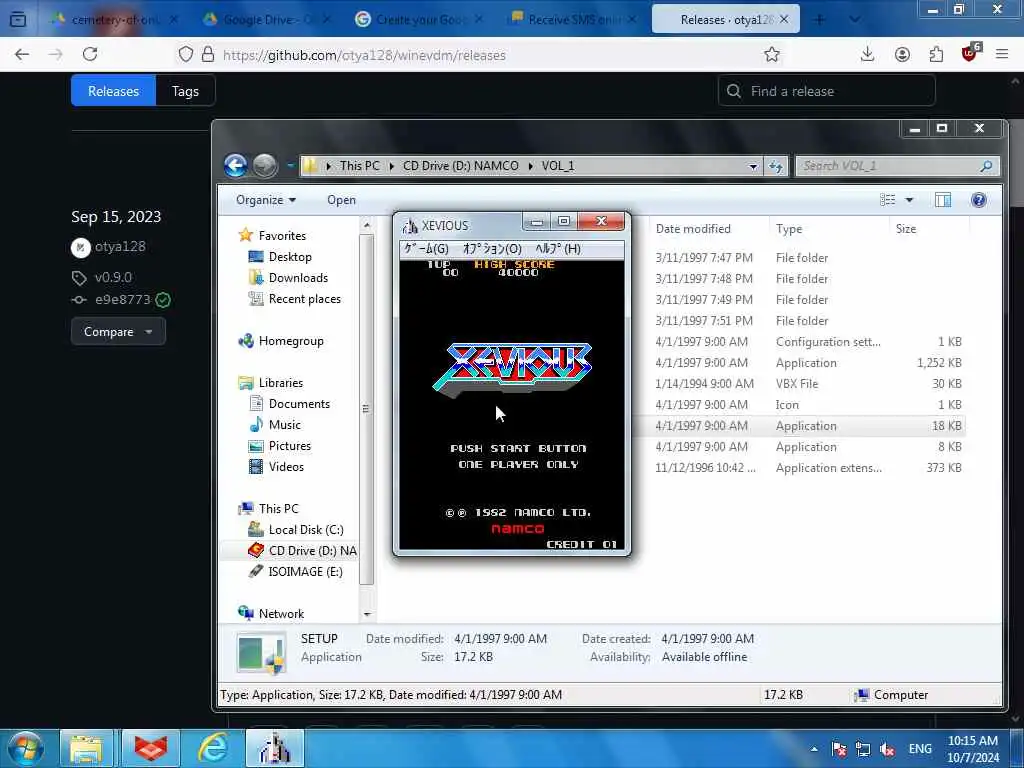Viewport: 1024px width, 768px height.
Task: Refresh the VOL_1 folder view
Action: click(x=776, y=167)
